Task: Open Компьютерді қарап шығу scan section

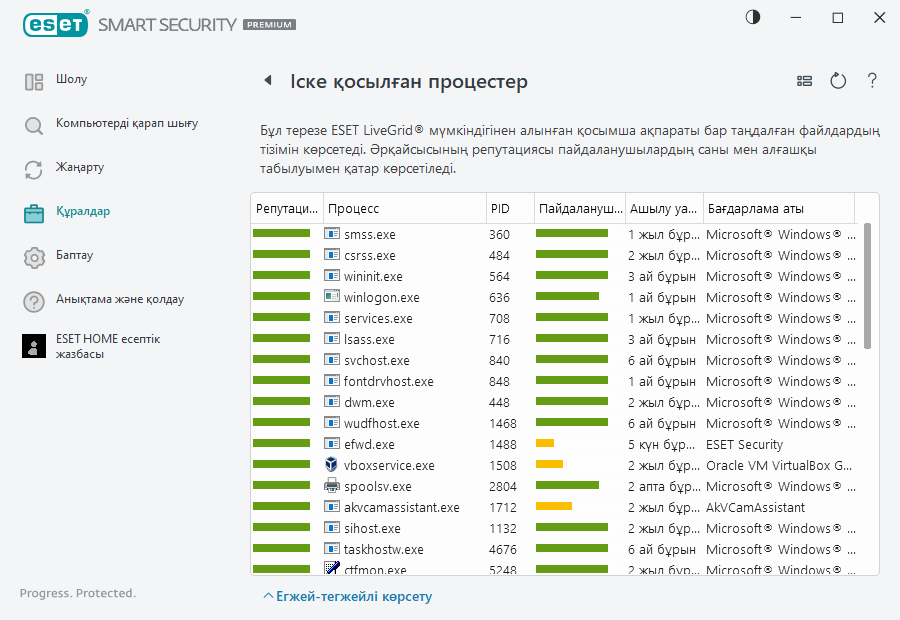Action: tap(126, 124)
